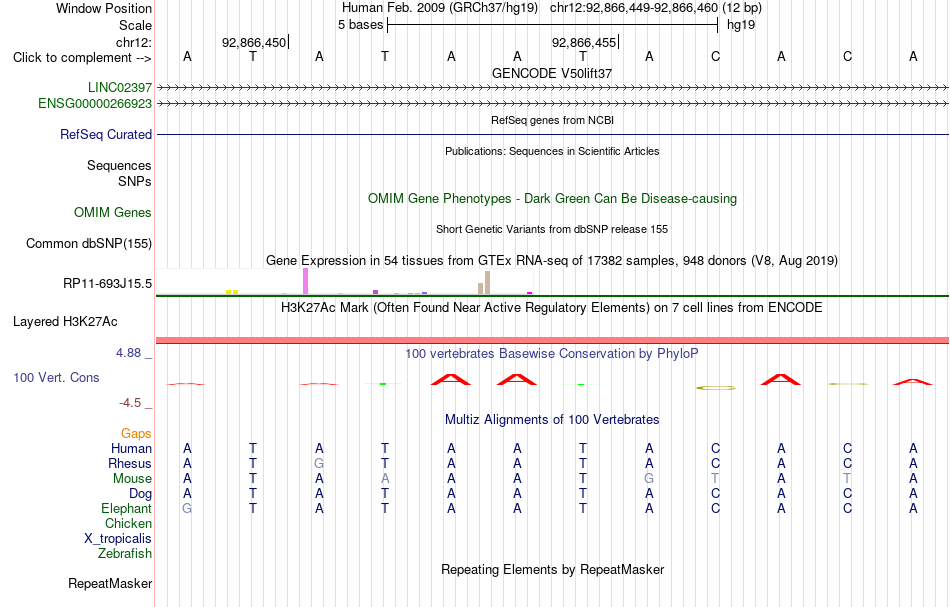Click the hg19 label beside the scale bar

[x=741, y=25]
